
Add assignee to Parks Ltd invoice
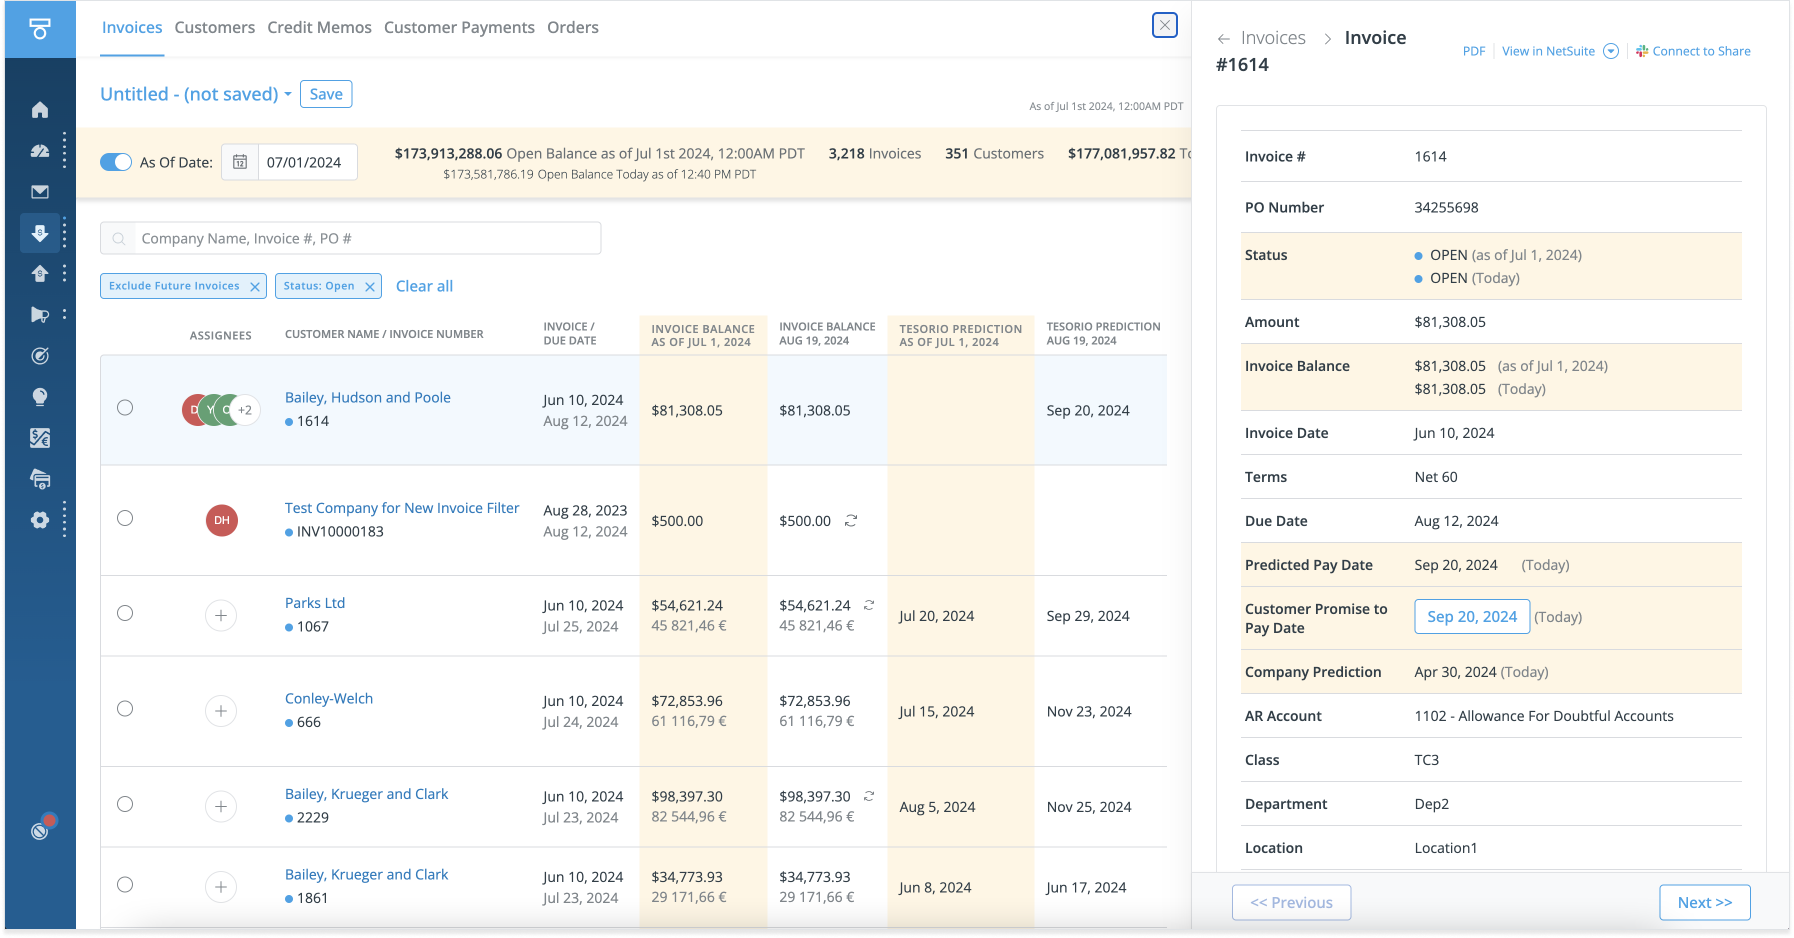[221, 615]
